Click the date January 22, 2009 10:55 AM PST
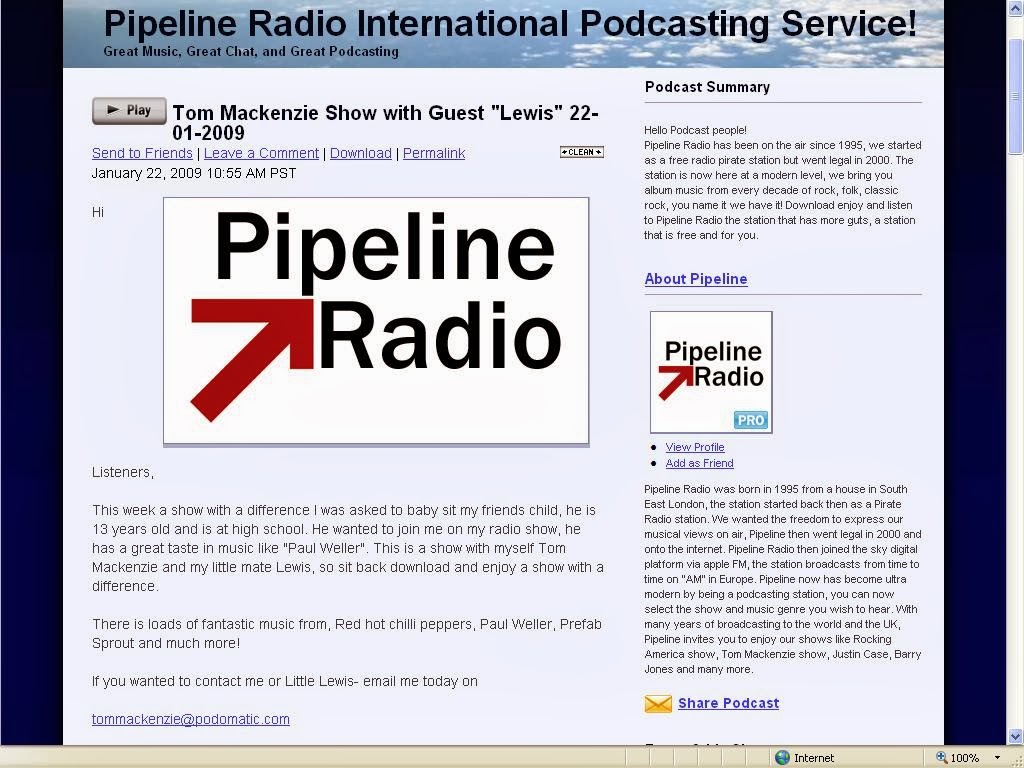This screenshot has height=768, width=1024. point(194,173)
